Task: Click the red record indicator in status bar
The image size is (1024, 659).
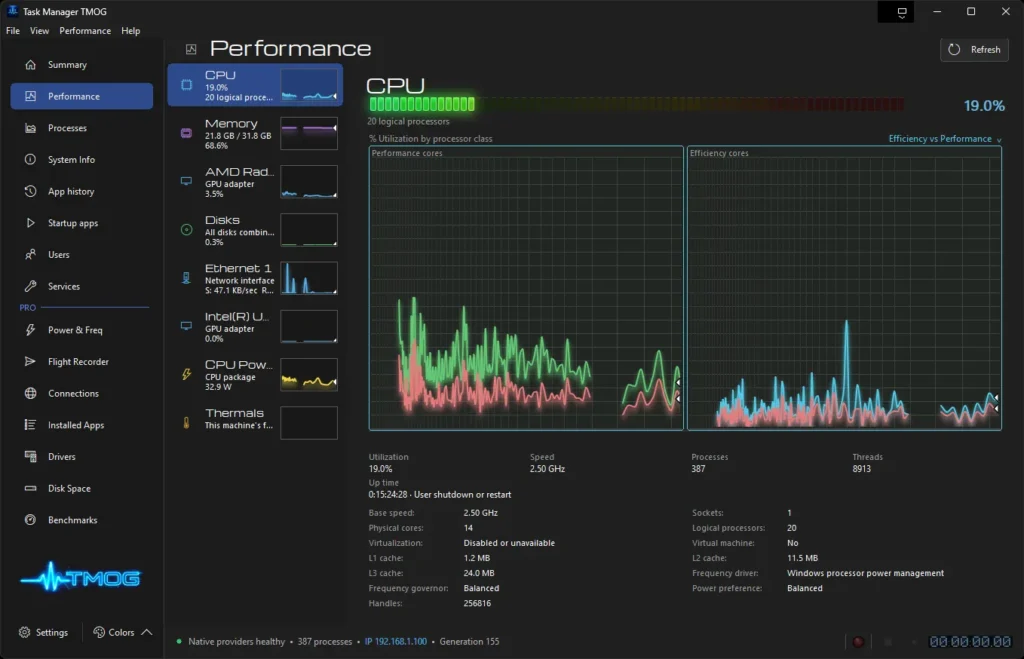Action: 858,642
